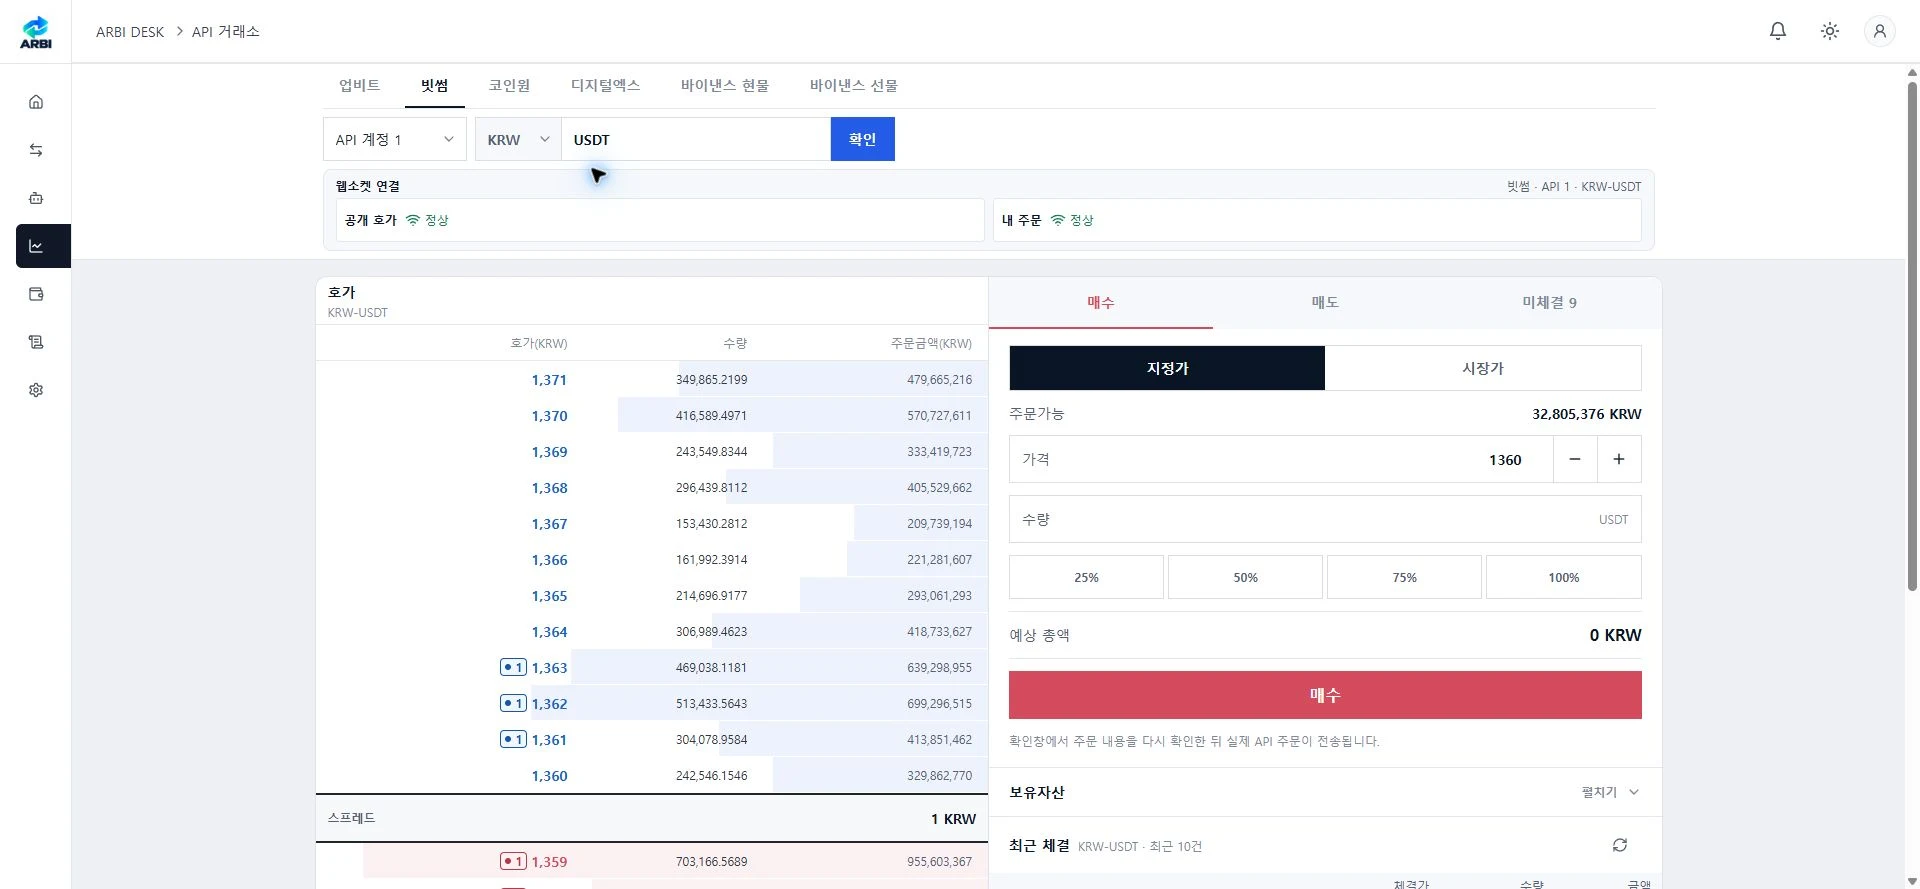
Task: Toggle the light/dark theme sun icon
Action: [1830, 31]
